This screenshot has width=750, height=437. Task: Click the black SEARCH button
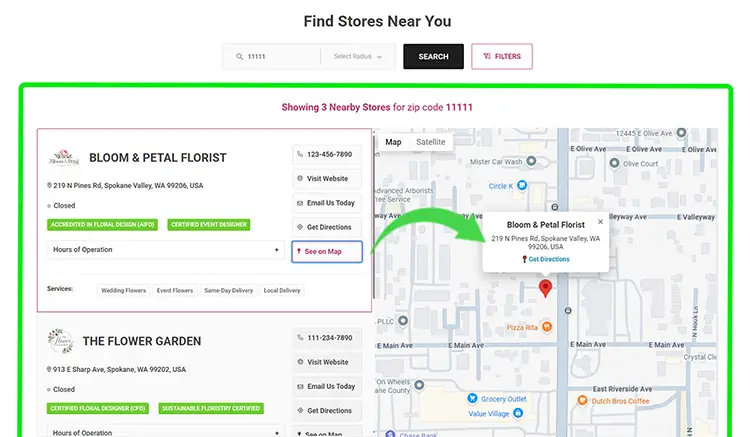click(433, 56)
